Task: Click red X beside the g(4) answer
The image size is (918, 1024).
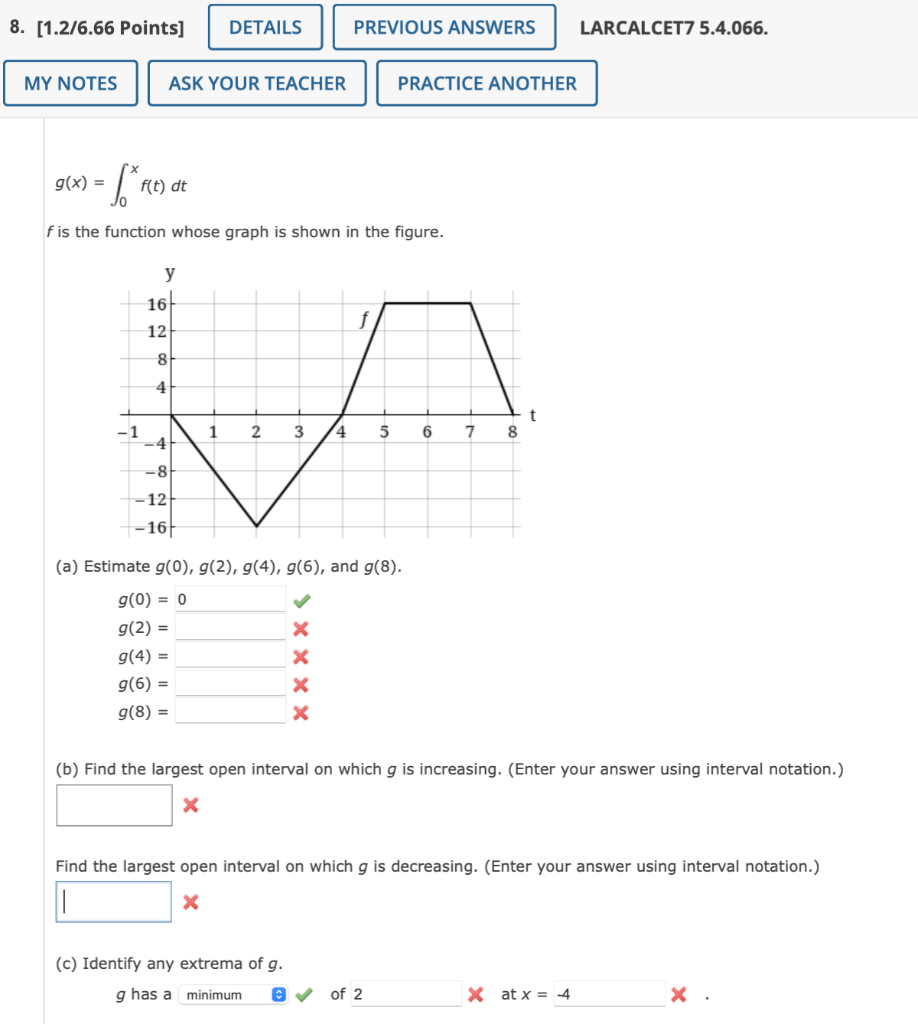Action: 300,656
